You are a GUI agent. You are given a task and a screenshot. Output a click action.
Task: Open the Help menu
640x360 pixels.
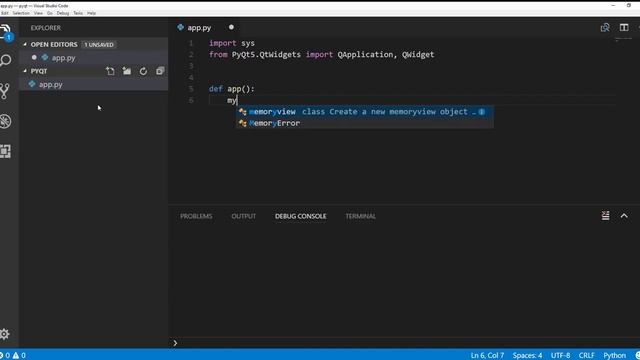91,13
